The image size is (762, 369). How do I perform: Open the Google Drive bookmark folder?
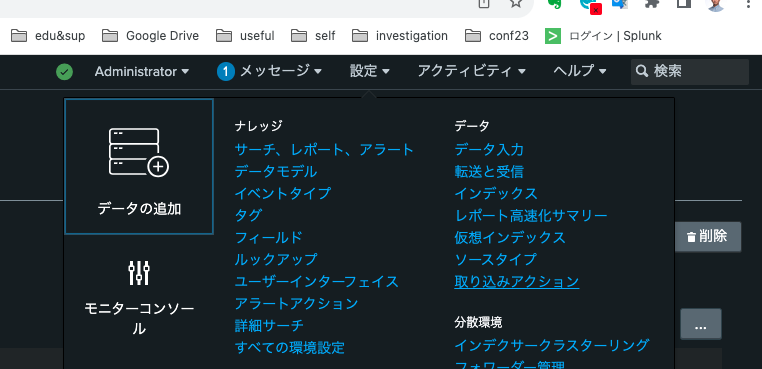150,35
